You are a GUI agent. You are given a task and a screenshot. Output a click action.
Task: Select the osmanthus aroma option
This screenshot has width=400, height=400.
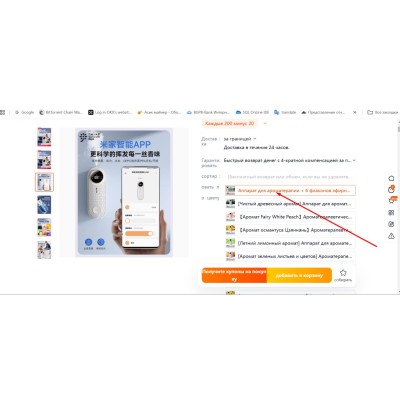(290, 230)
